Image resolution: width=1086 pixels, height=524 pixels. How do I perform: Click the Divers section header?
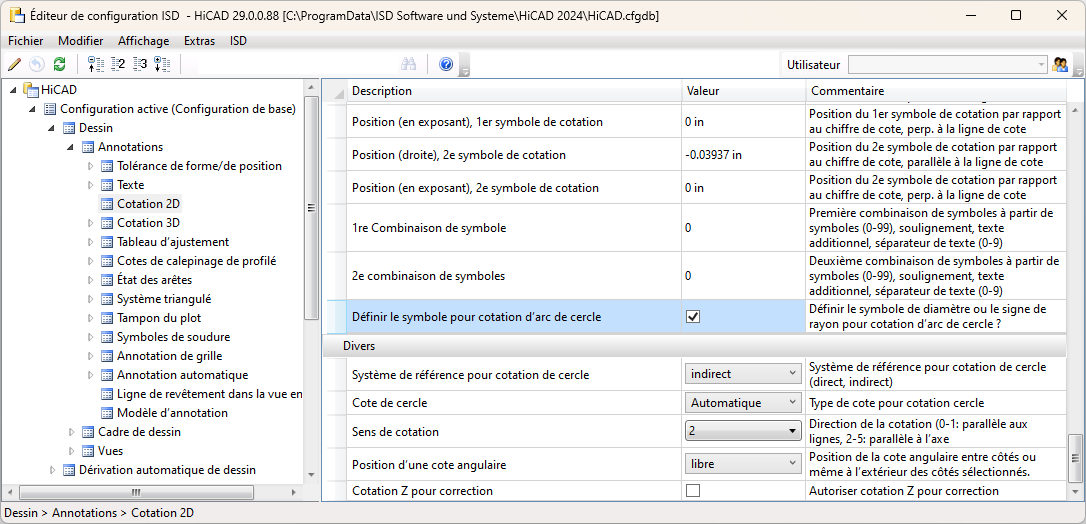(695, 345)
